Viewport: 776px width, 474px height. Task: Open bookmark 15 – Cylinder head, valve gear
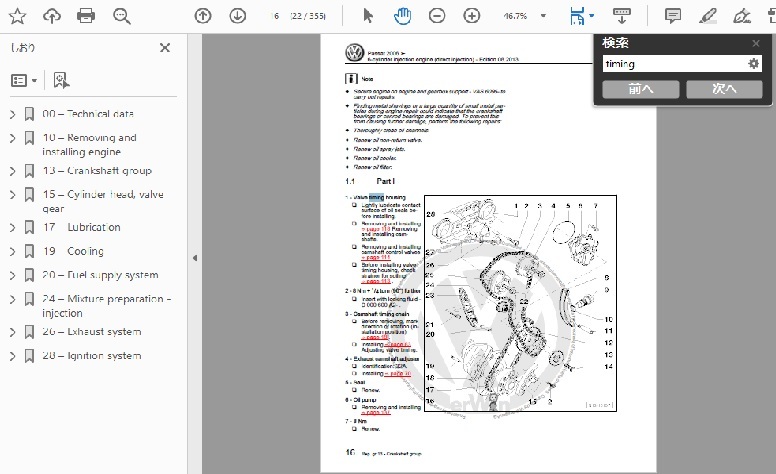[x=103, y=201]
